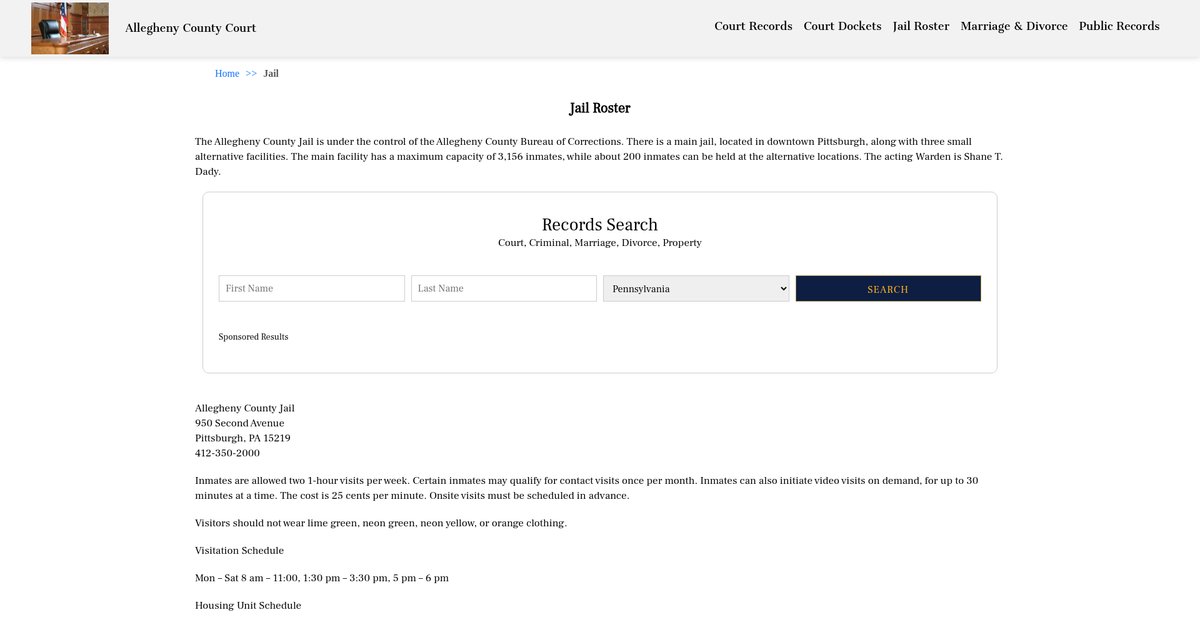The image size is (1200, 620).
Task: Open the Allegheny County Court site title
Action: pos(190,28)
